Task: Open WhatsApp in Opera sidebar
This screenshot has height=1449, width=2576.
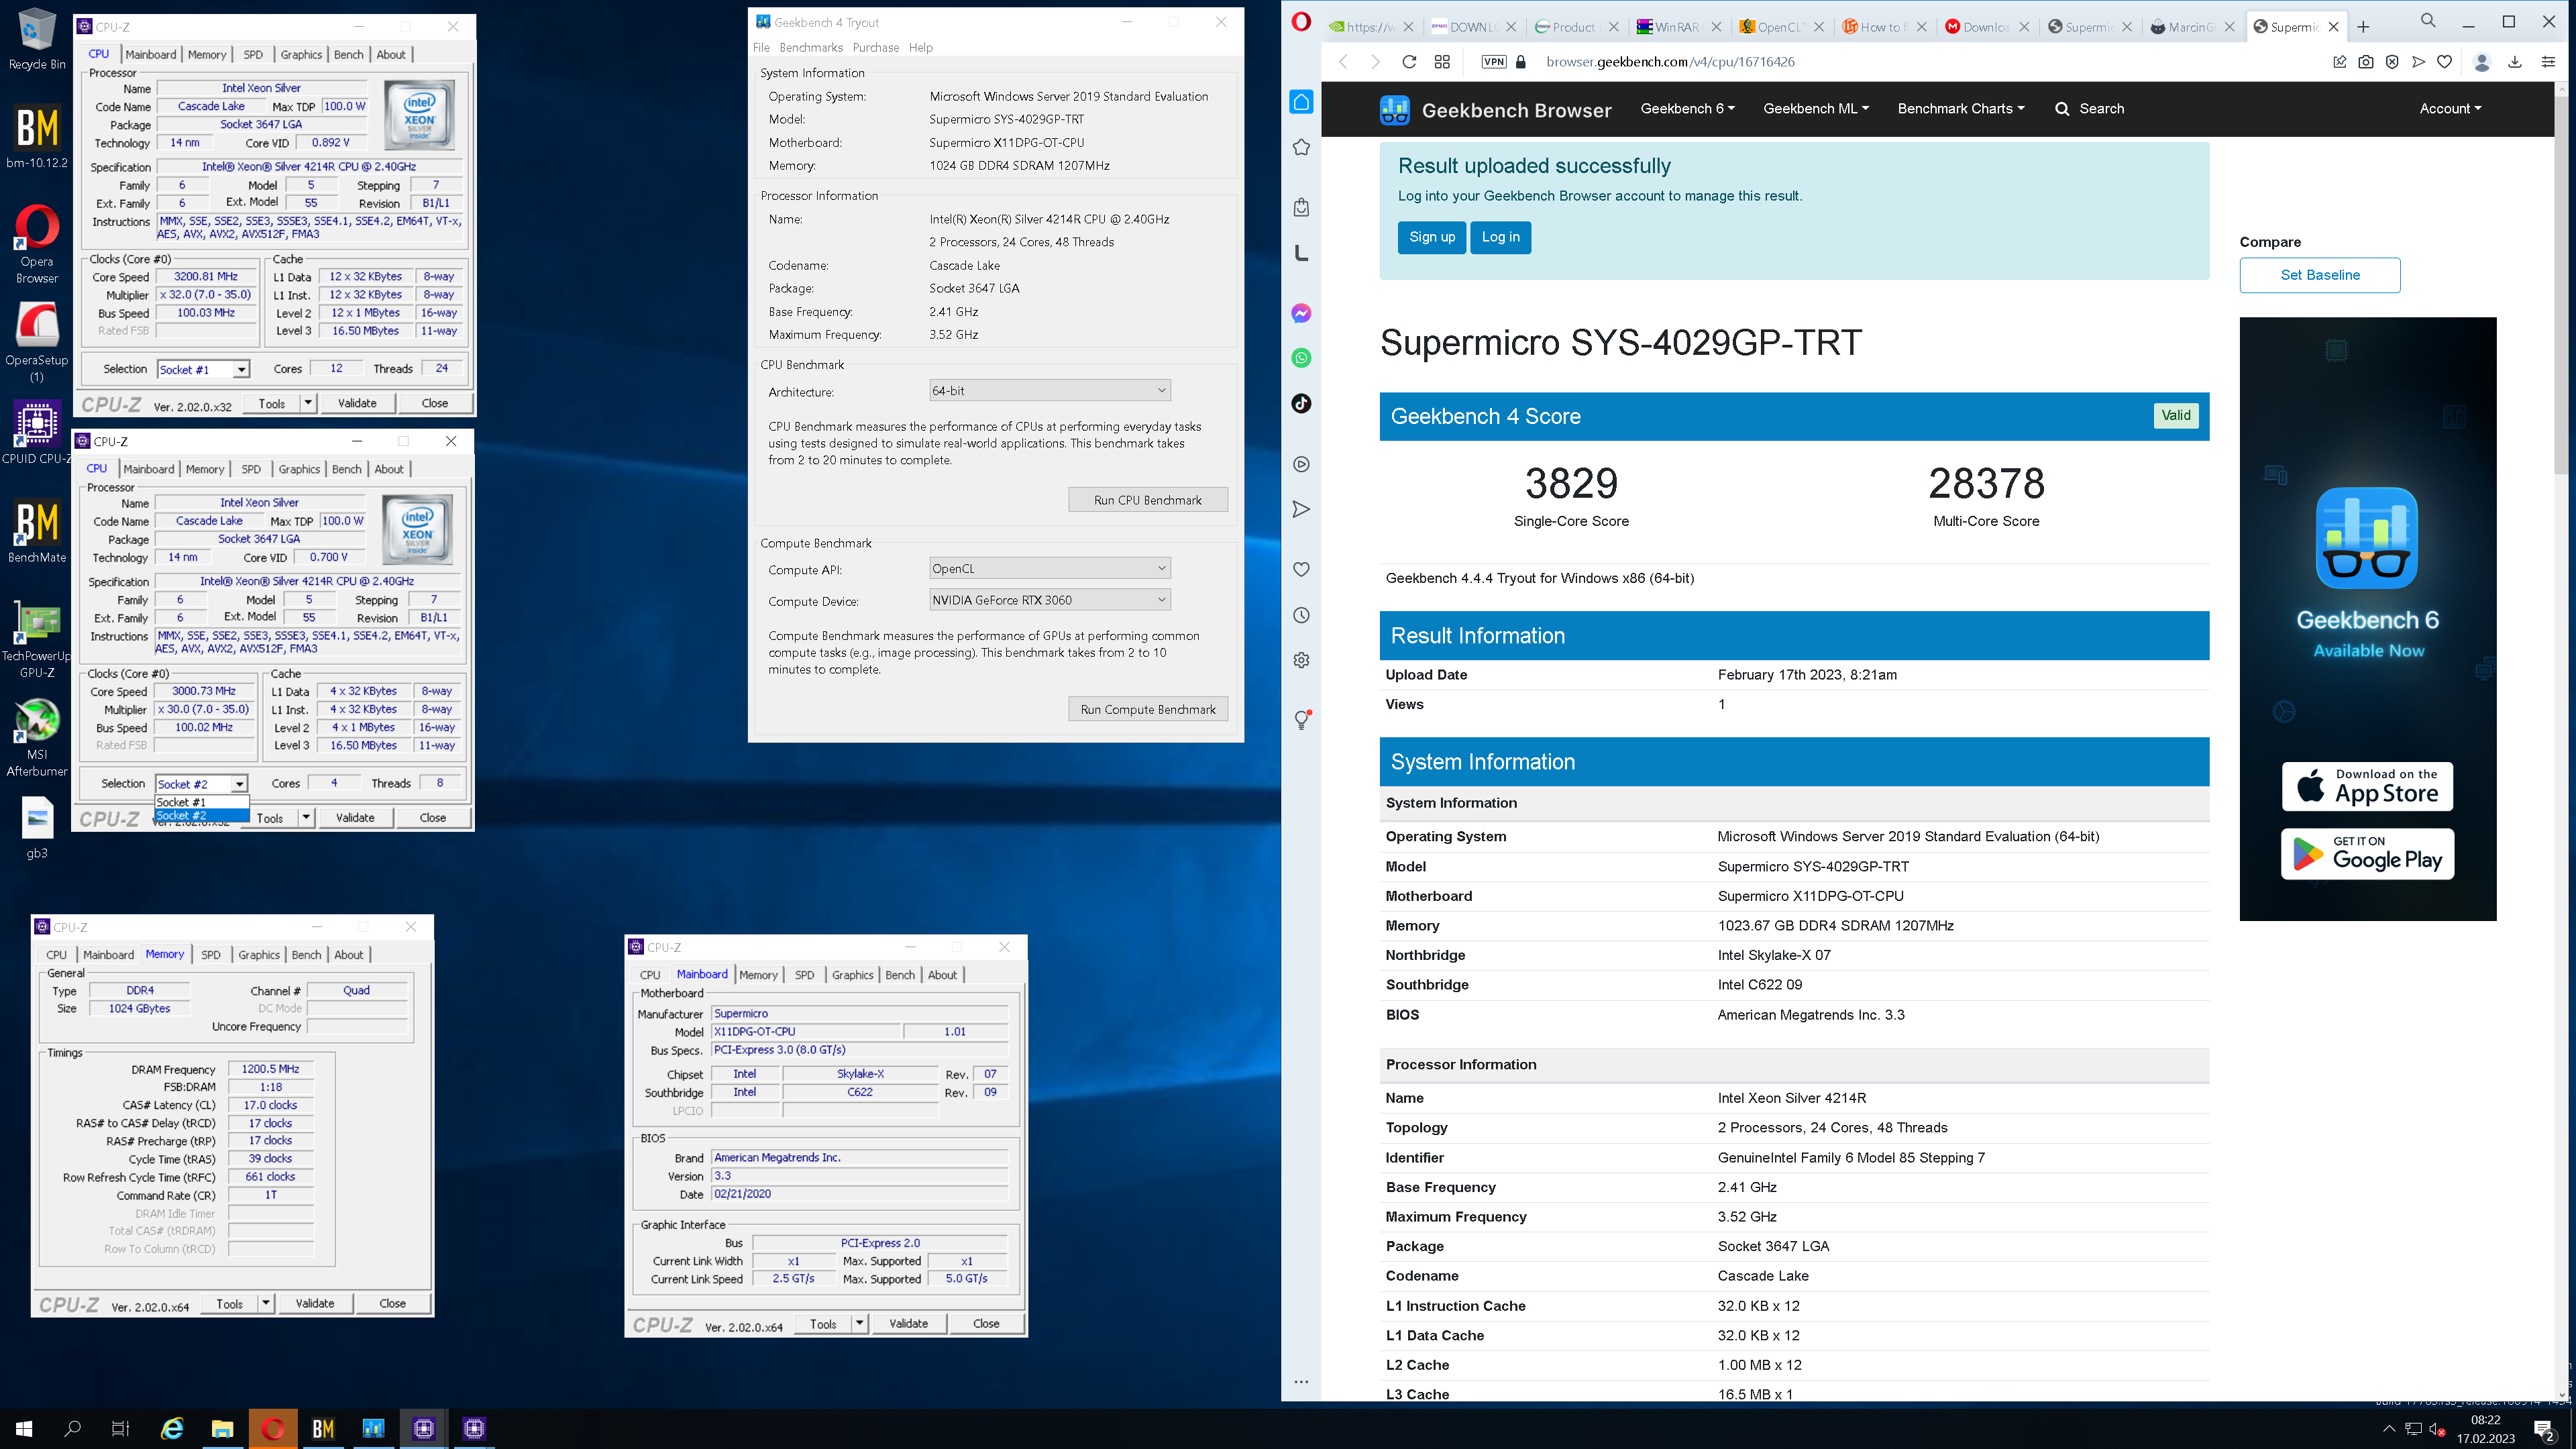Action: (x=1301, y=358)
